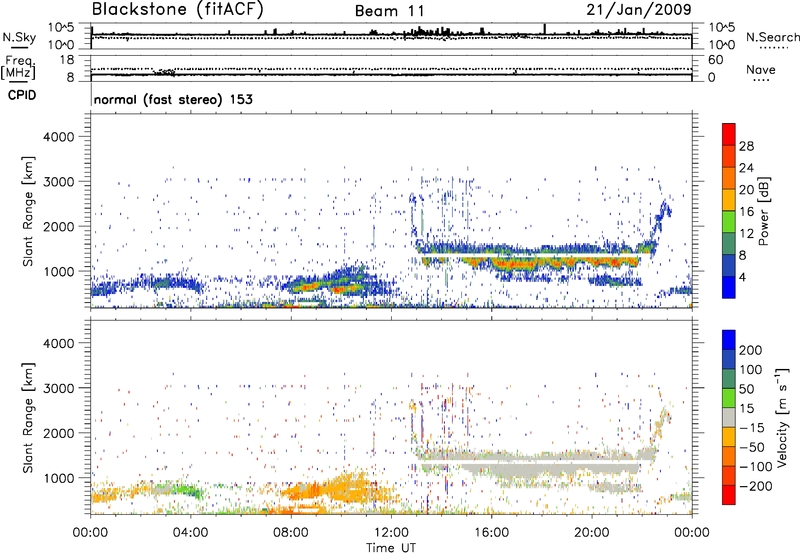Image resolution: width=800 pixels, height=554 pixels.
Task: Click the 20:00 time tick label
Action: point(591,533)
